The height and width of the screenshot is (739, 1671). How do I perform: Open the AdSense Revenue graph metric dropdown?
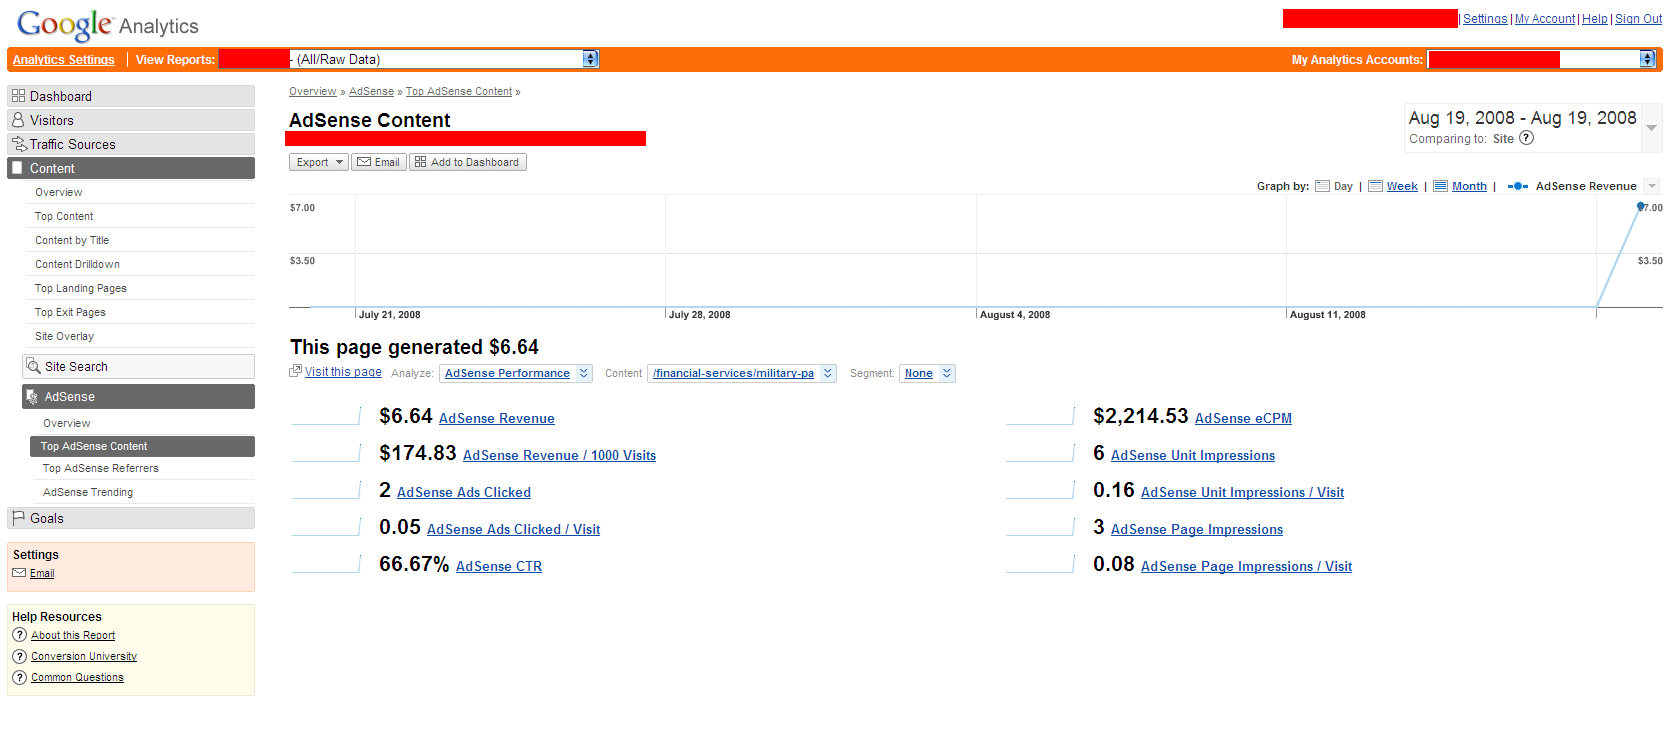[1652, 186]
